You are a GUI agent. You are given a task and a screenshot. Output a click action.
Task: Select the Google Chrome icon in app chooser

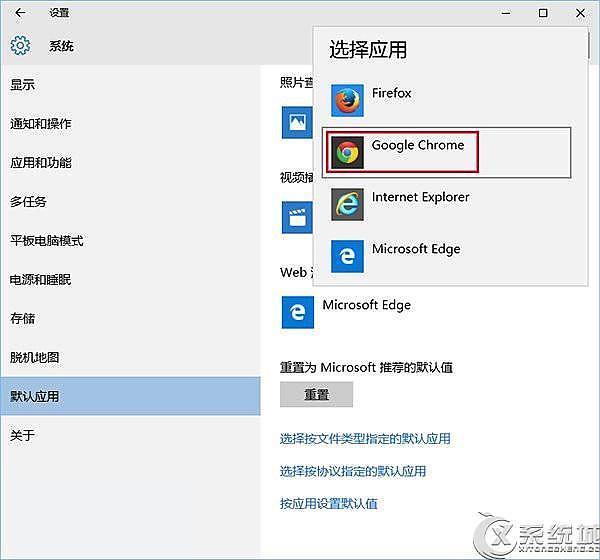click(x=347, y=152)
